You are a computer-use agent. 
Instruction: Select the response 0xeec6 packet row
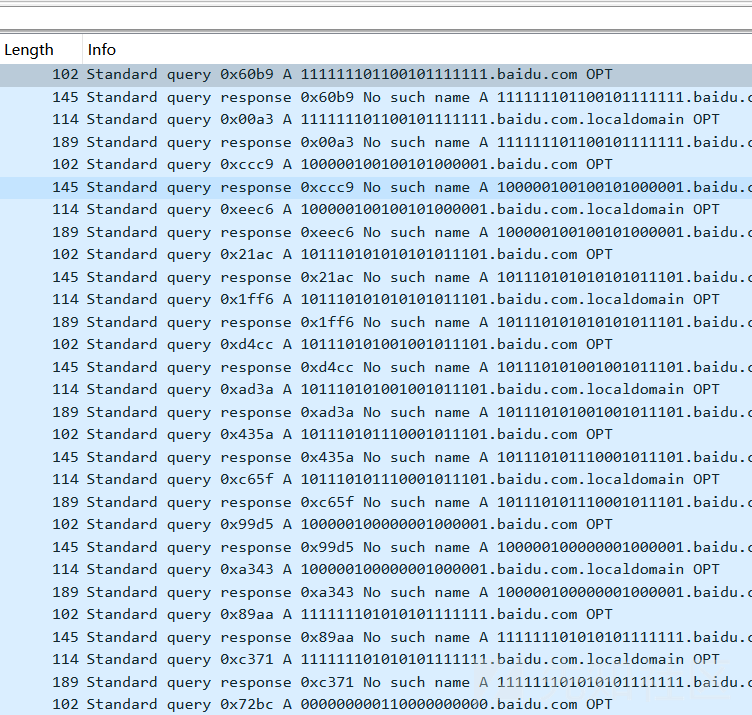click(x=376, y=233)
